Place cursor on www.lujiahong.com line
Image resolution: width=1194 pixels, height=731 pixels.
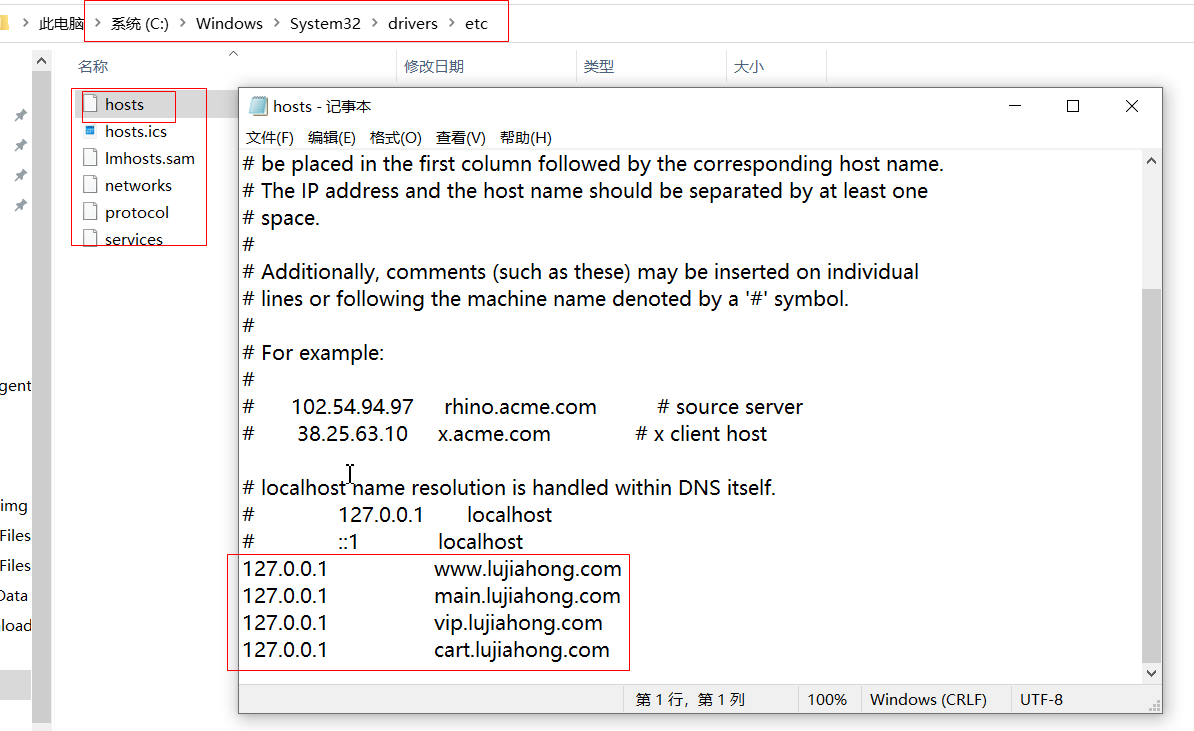pos(527,569)
